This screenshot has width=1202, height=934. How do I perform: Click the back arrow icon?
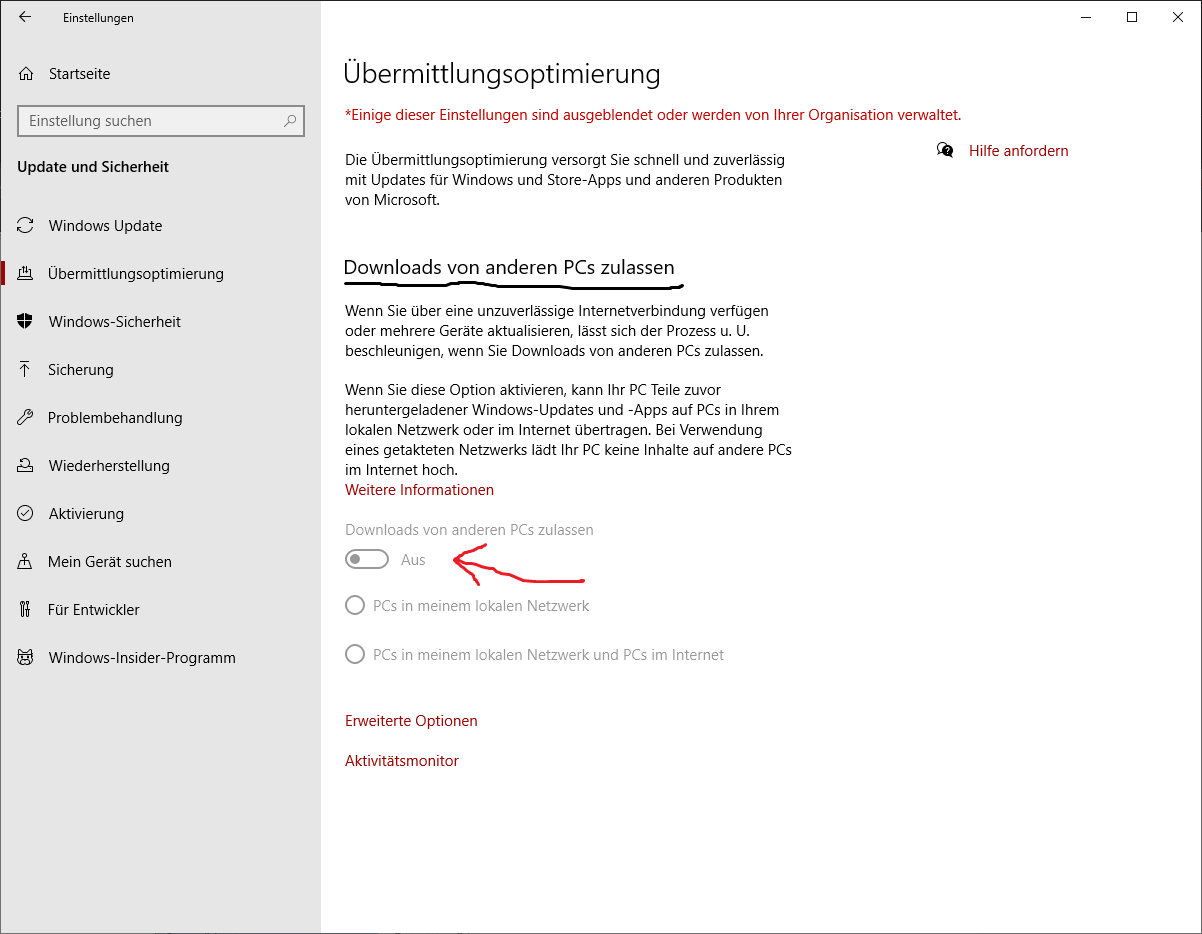point(25,17)
